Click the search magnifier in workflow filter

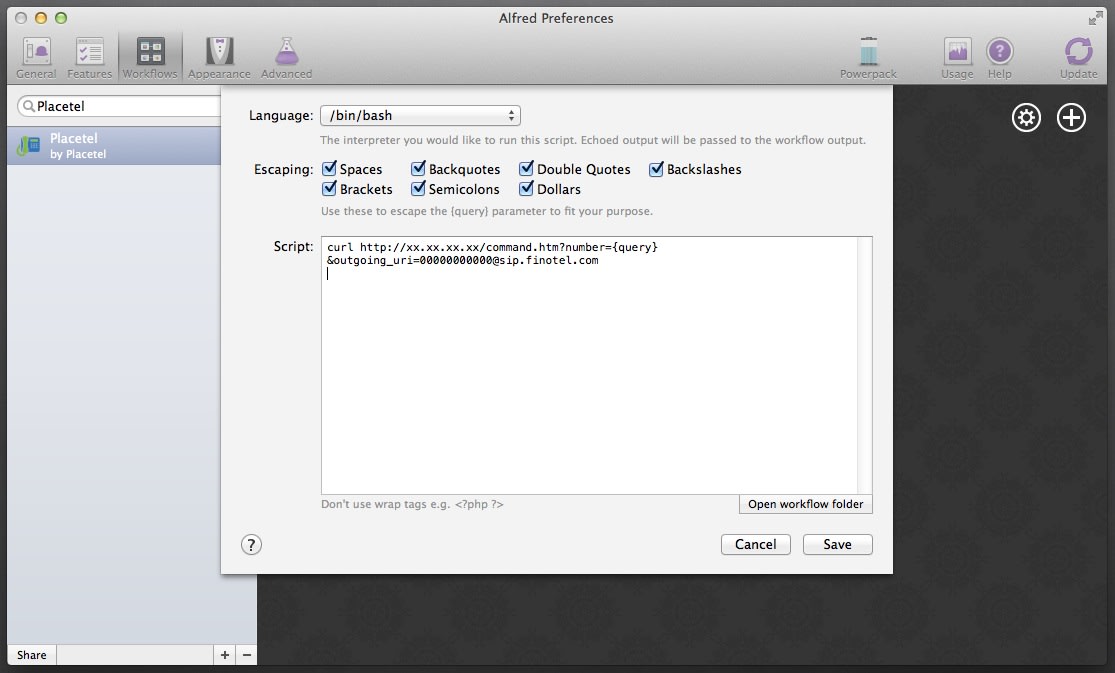coord(28,106)
